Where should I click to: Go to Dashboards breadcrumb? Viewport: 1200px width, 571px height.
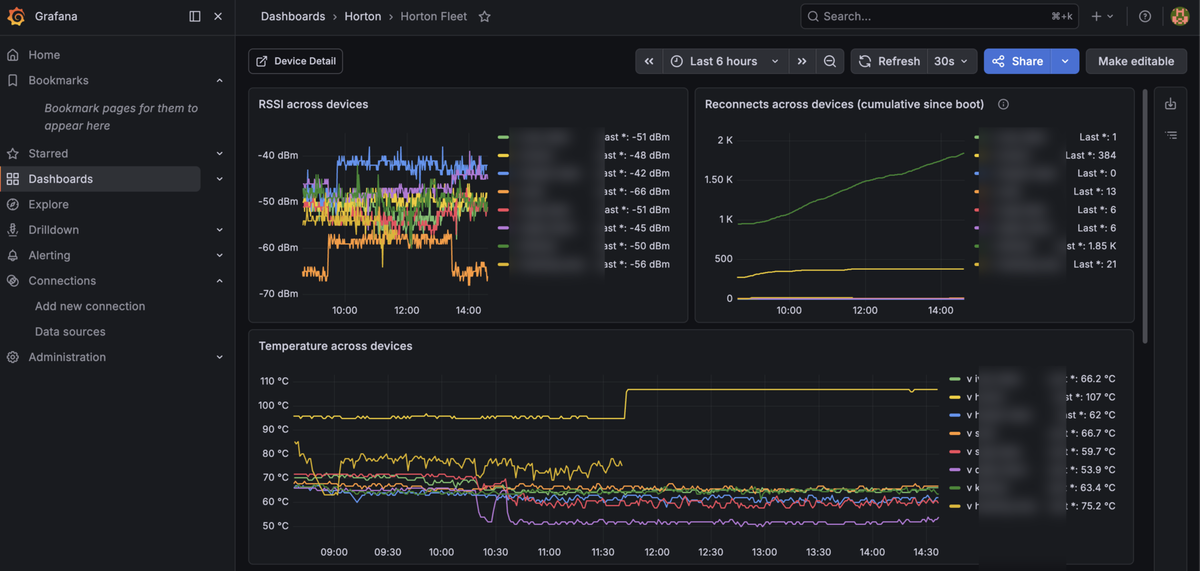point(293,16)
